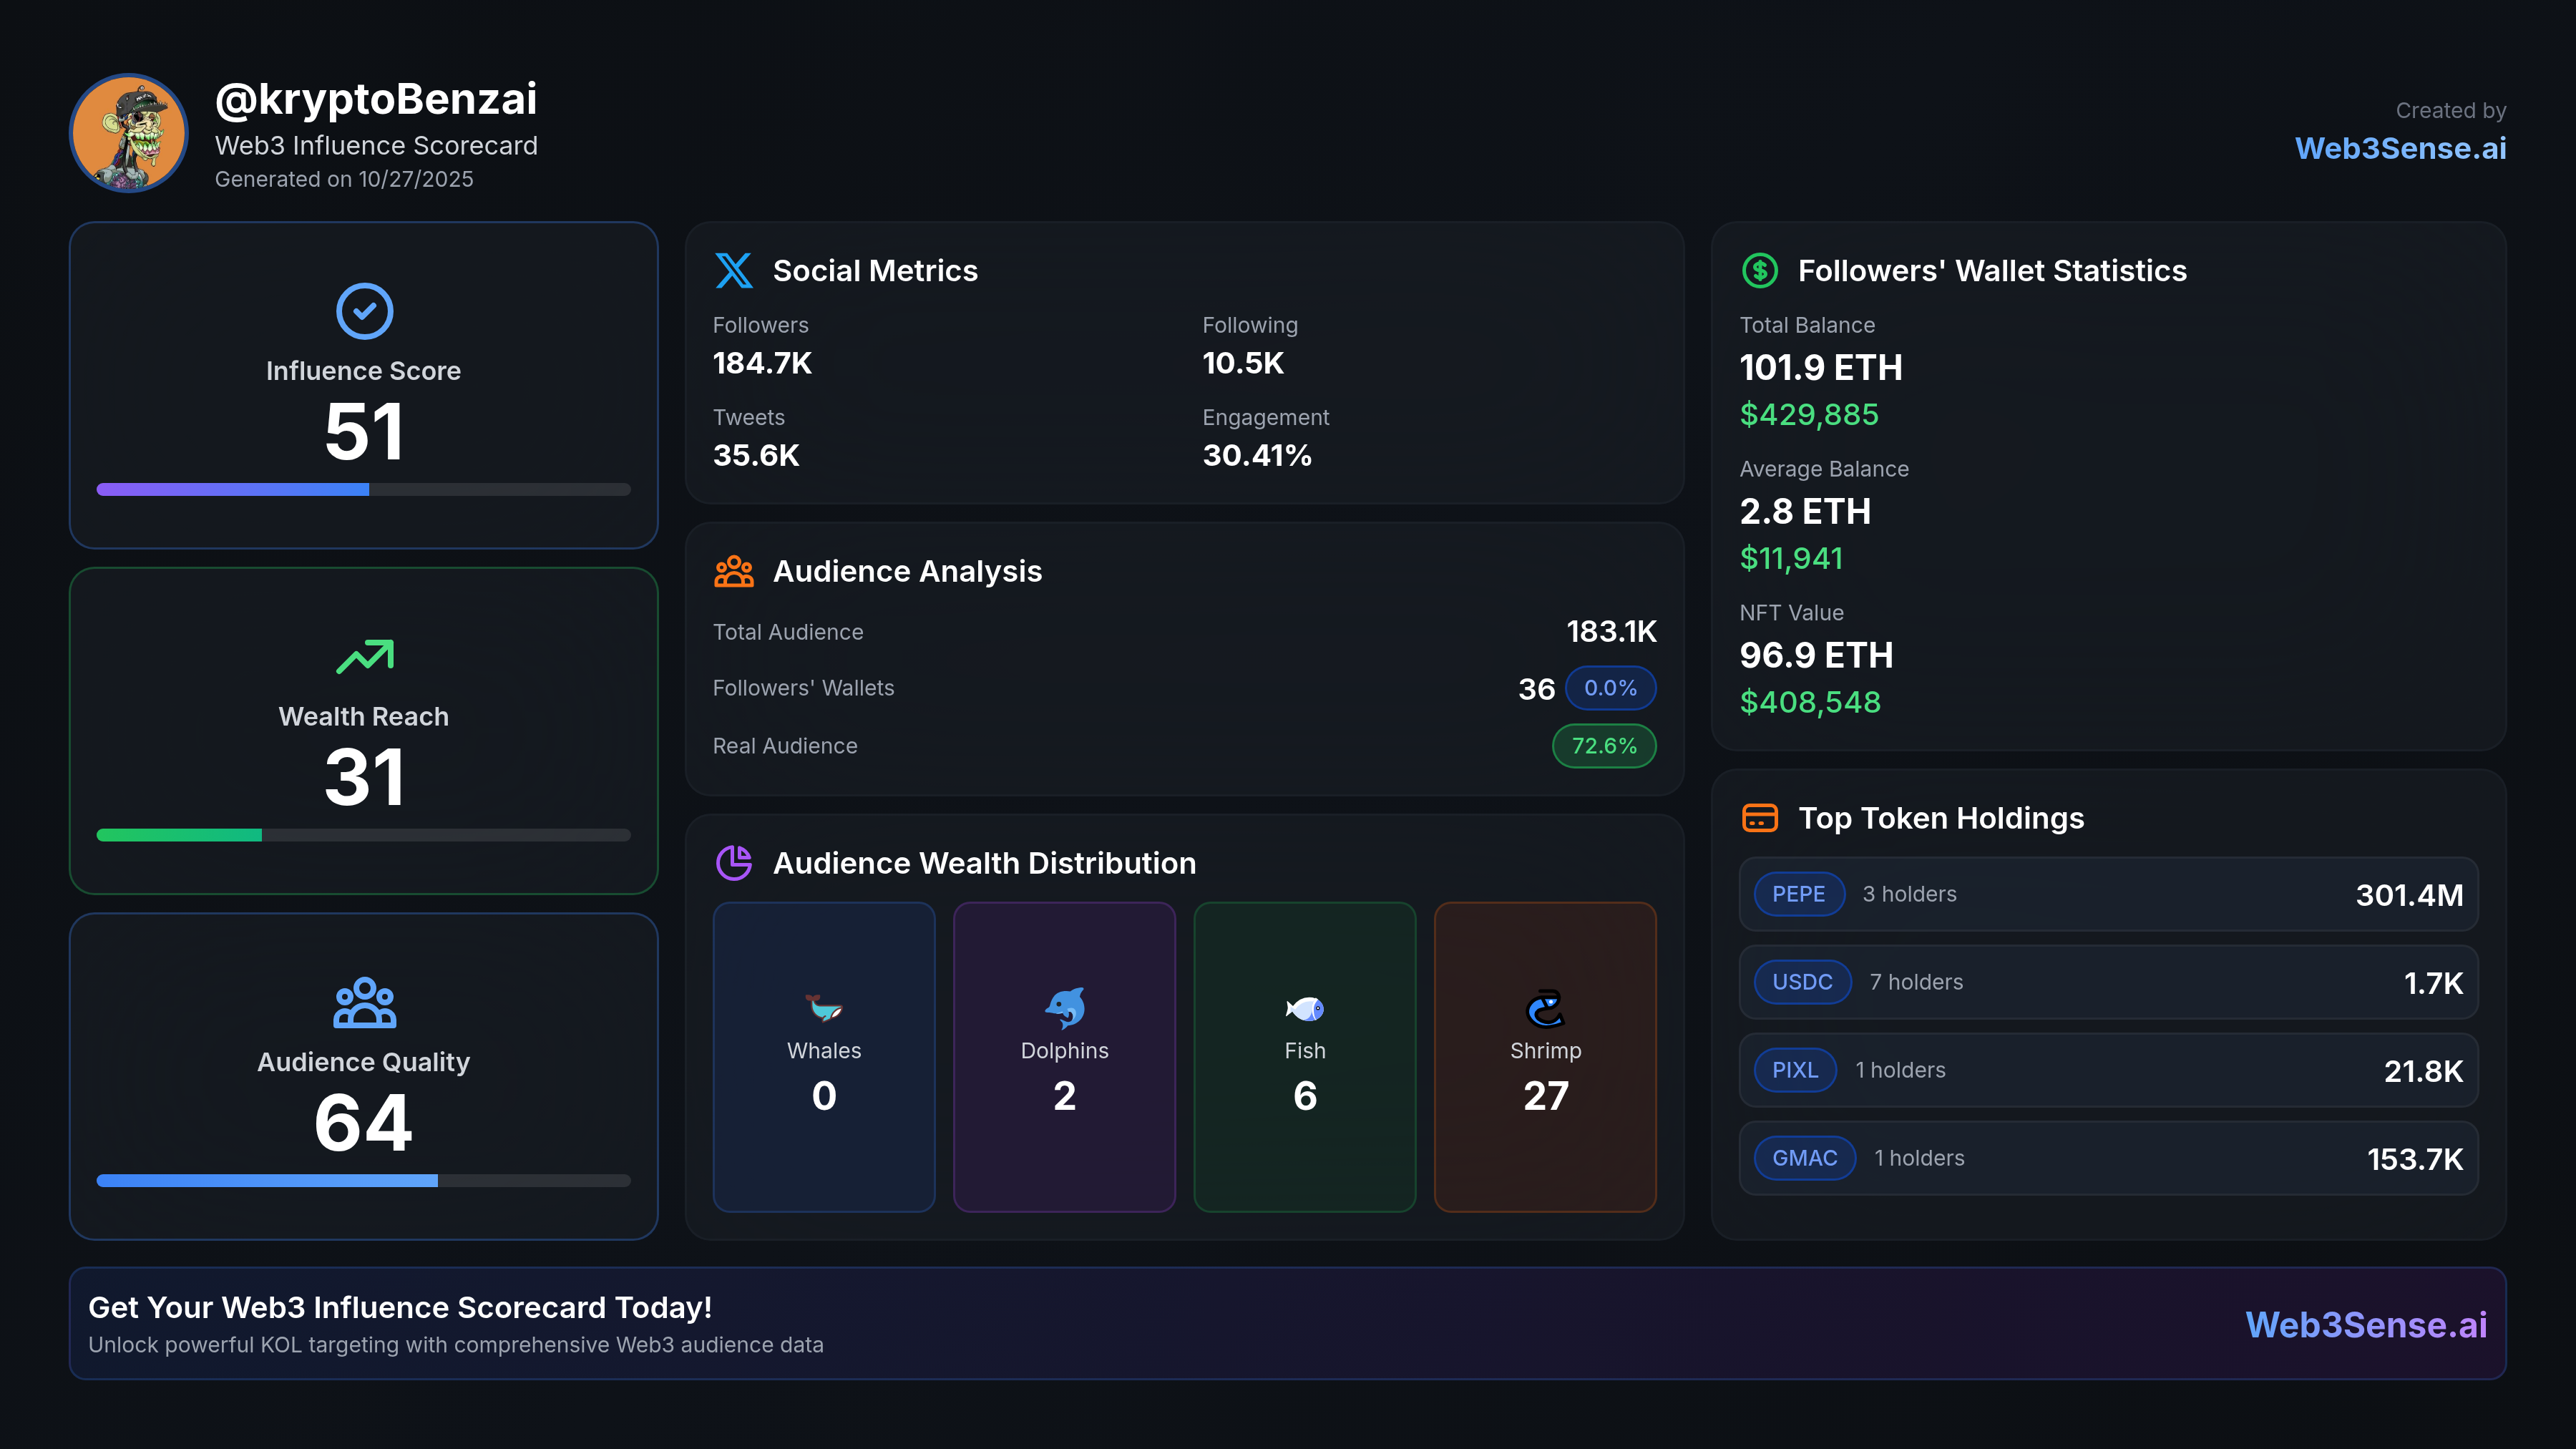Click the Get Your Web3 Influence Scorecard banner

point(1288,1323)
